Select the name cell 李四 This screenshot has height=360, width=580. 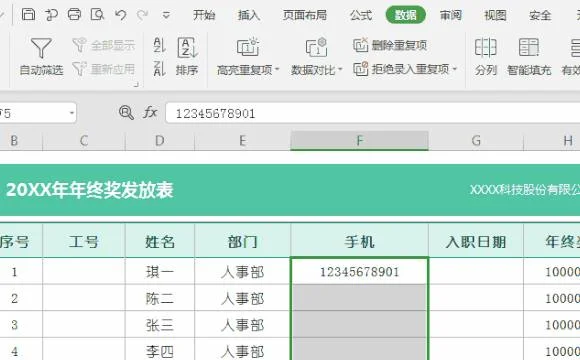(x=160, y=350)
